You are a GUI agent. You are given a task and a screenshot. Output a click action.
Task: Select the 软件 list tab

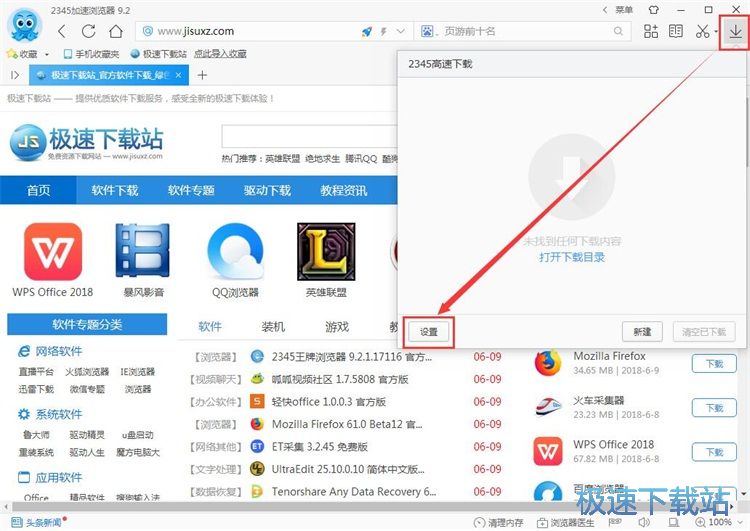210,327
